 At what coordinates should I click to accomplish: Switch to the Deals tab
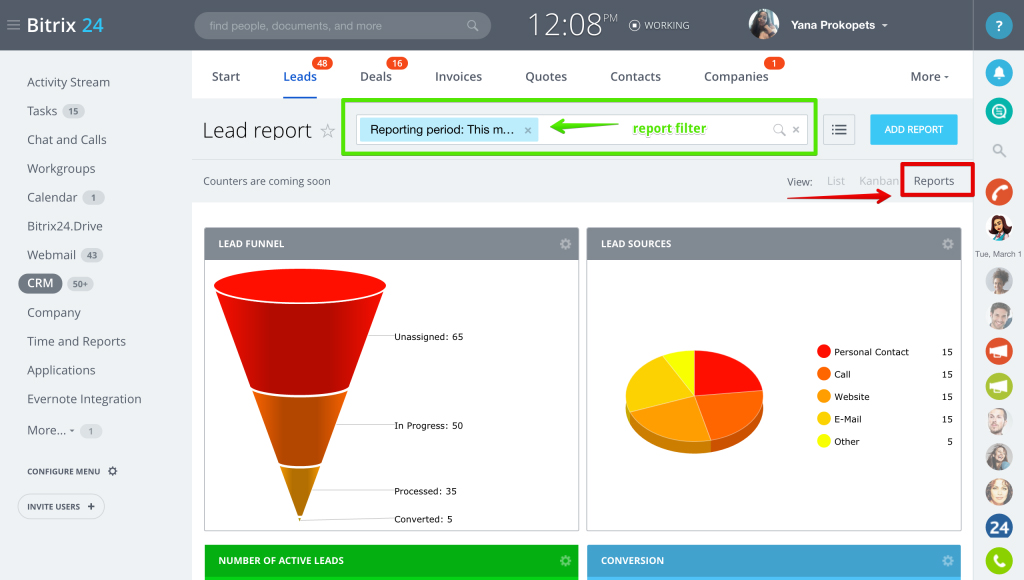pos(376,77)
